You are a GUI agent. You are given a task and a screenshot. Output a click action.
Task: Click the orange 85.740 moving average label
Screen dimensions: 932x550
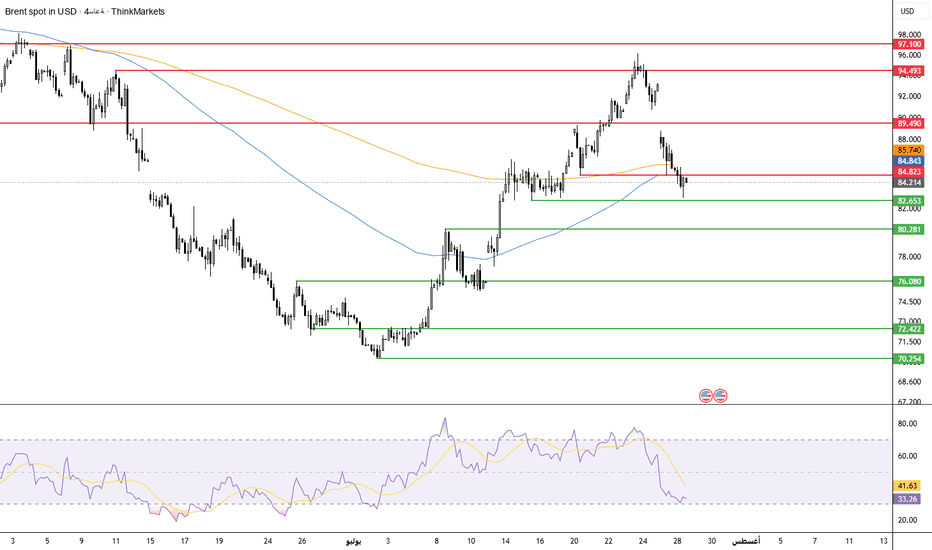click(909, 150)
